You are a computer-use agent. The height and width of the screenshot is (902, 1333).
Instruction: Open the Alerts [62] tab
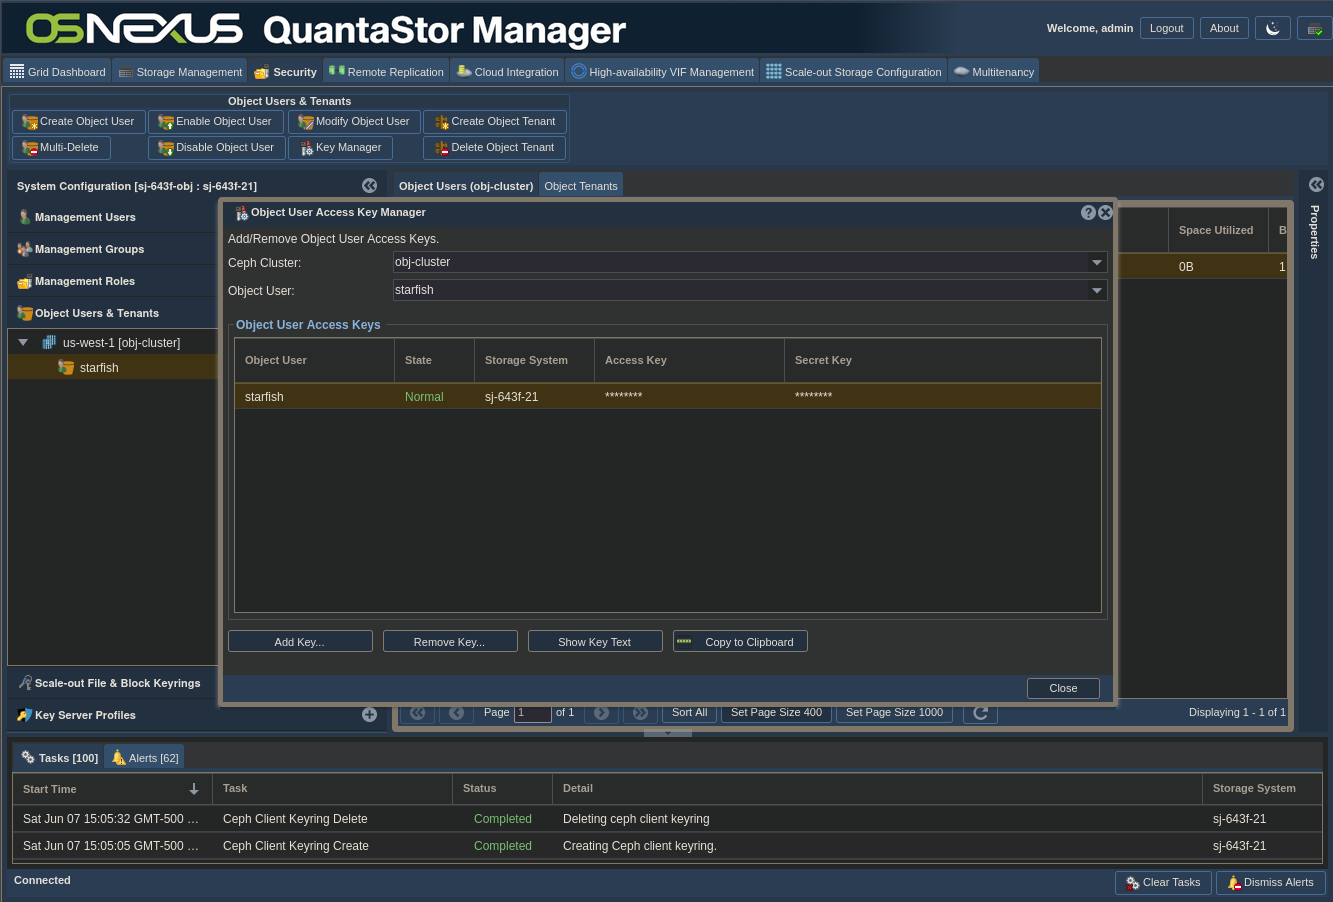(145, 758)
